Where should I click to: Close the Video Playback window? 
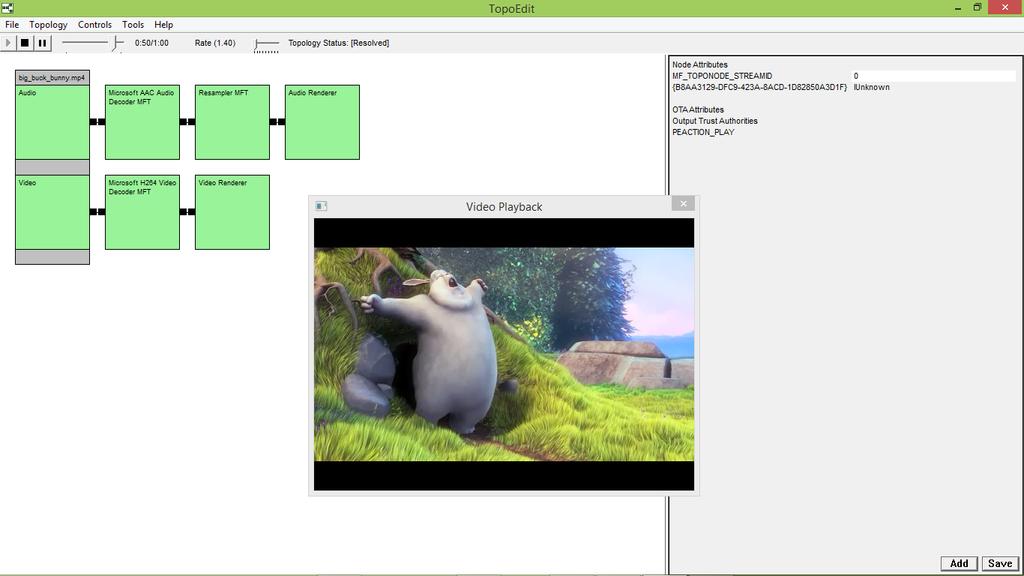pos(683,204)
